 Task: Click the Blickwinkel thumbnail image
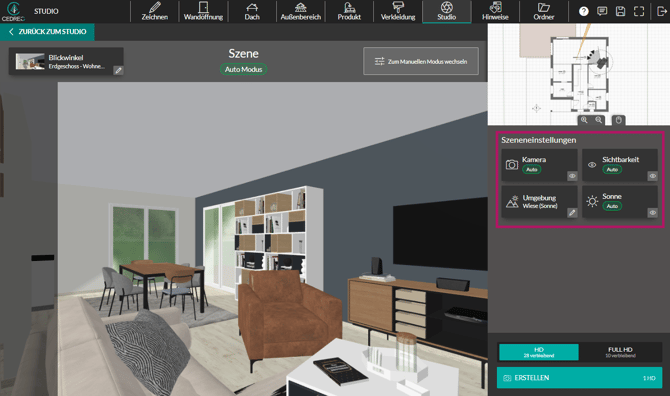30,62
